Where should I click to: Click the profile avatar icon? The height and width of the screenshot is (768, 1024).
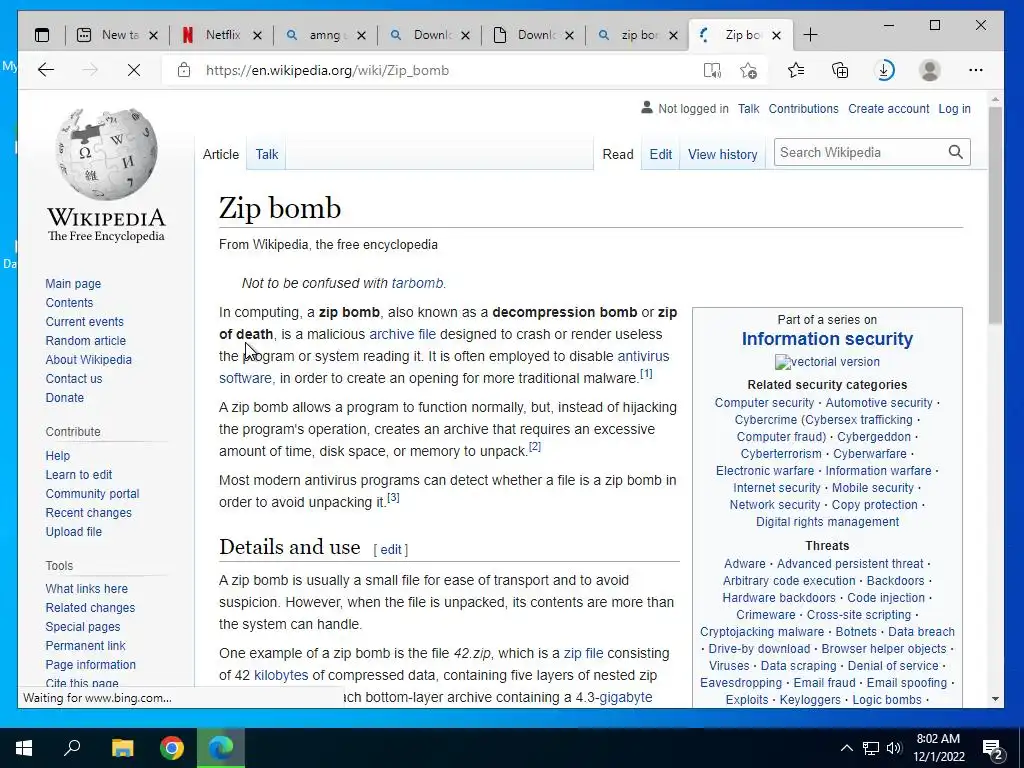point(929,70)
